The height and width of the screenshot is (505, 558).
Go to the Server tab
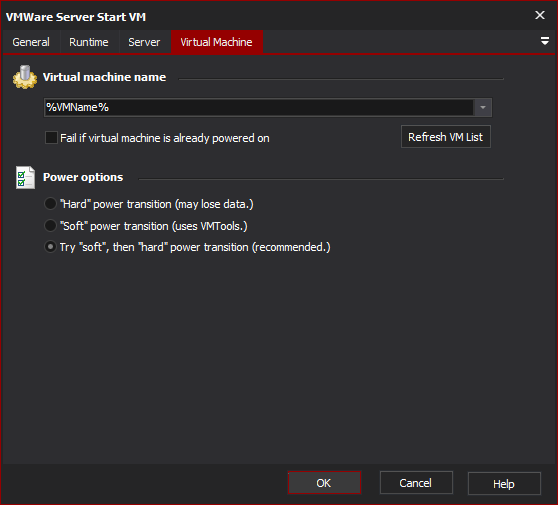144,42
